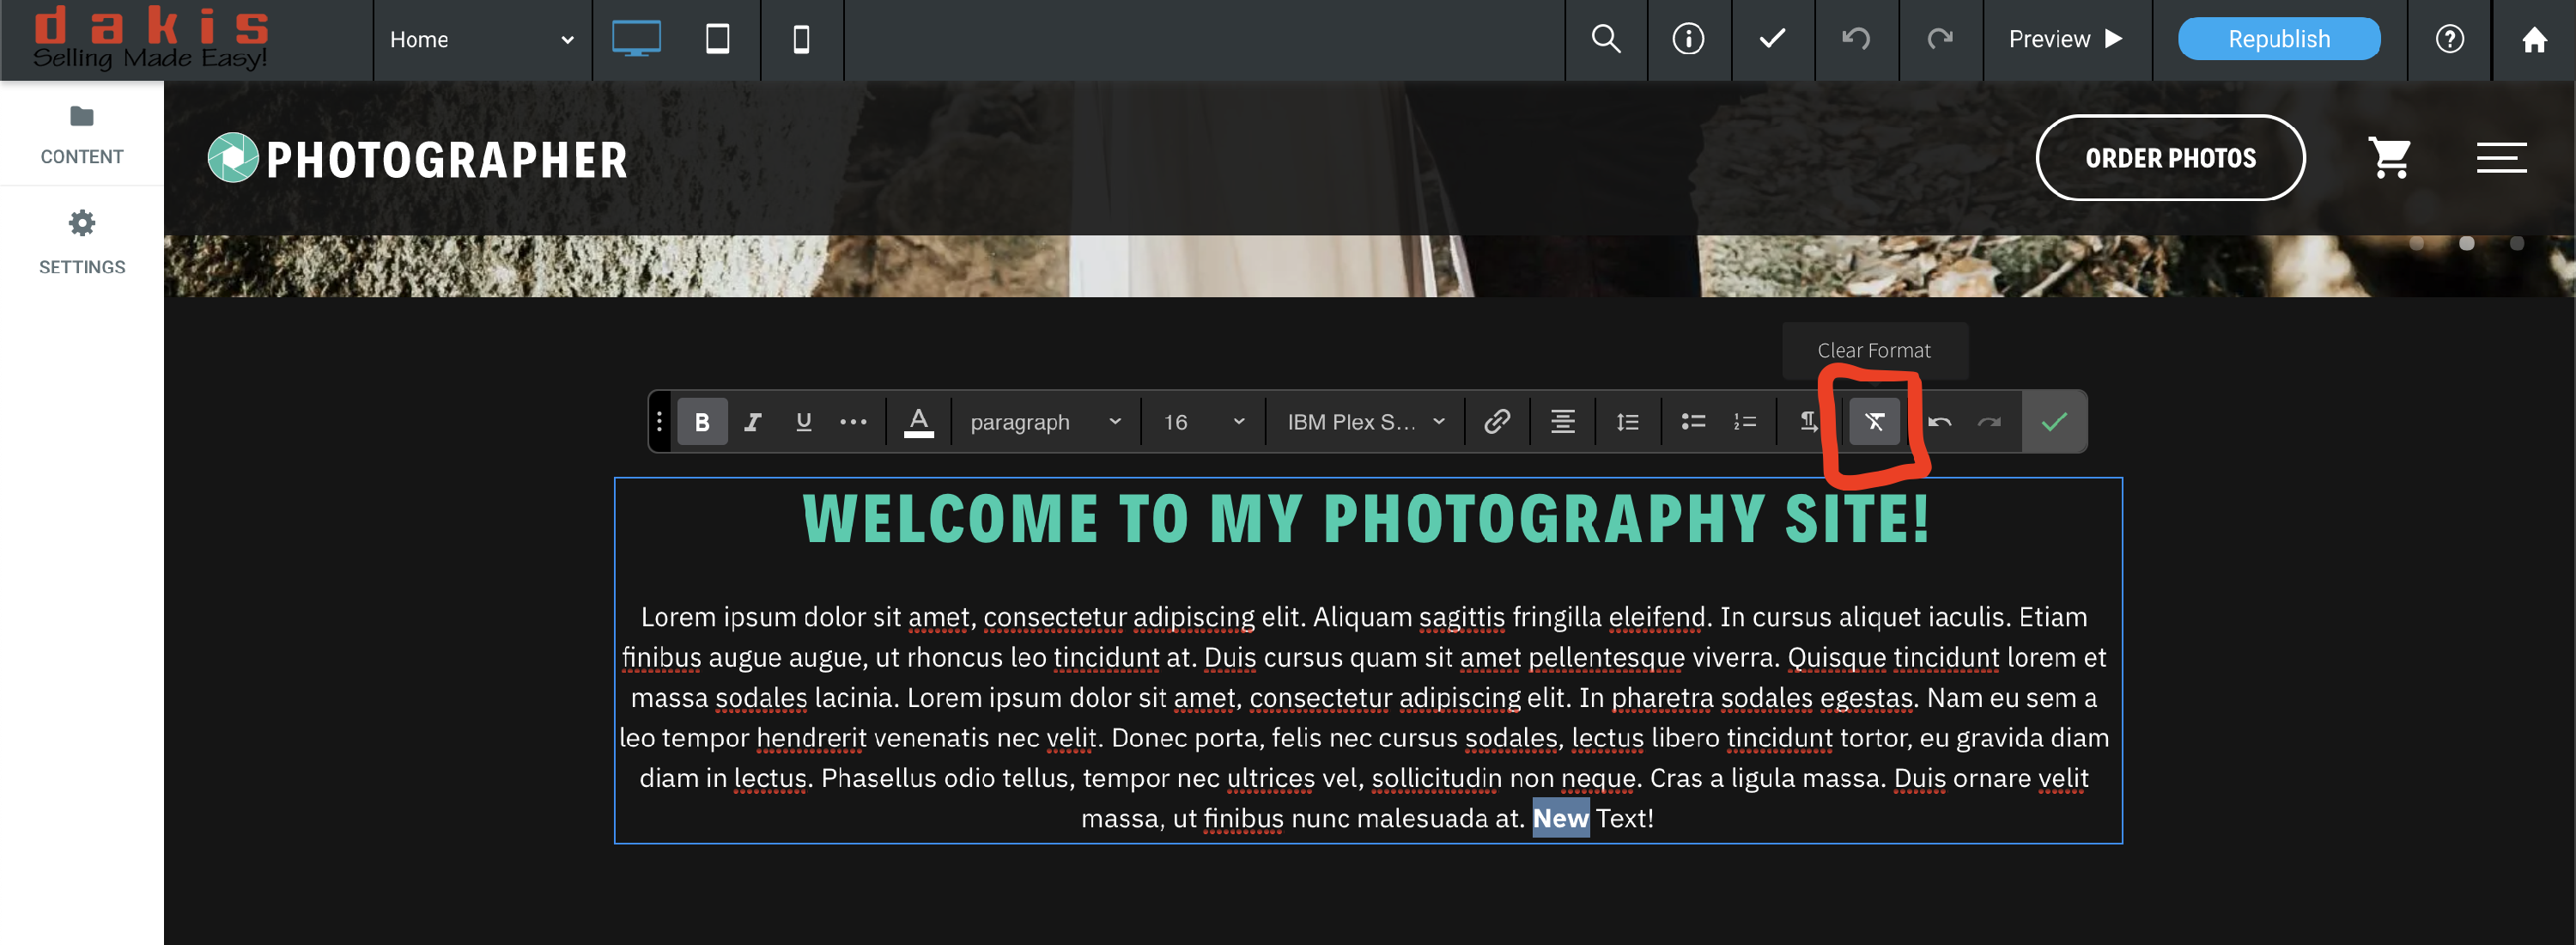
Task: Switch to mobile phone preview
Action: [801, 39]
